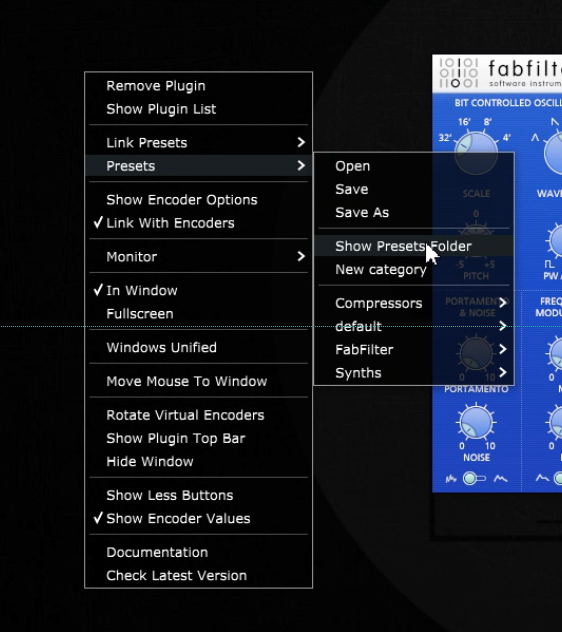Select Show Plugin List
This screenshot has height=632, width=562.
198,109
